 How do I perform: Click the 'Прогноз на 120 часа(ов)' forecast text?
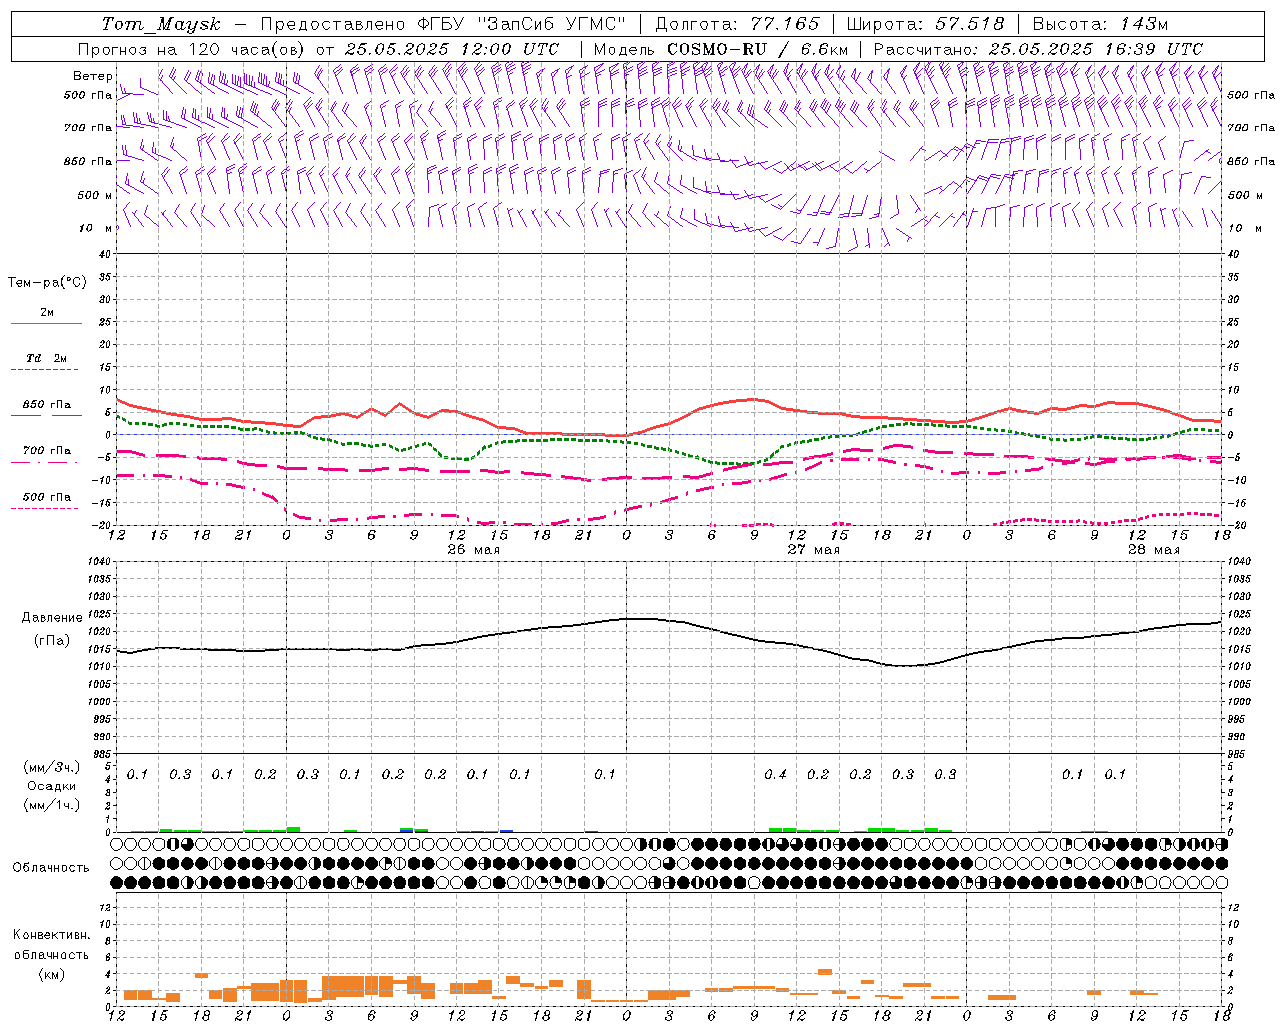click(192, 49)
